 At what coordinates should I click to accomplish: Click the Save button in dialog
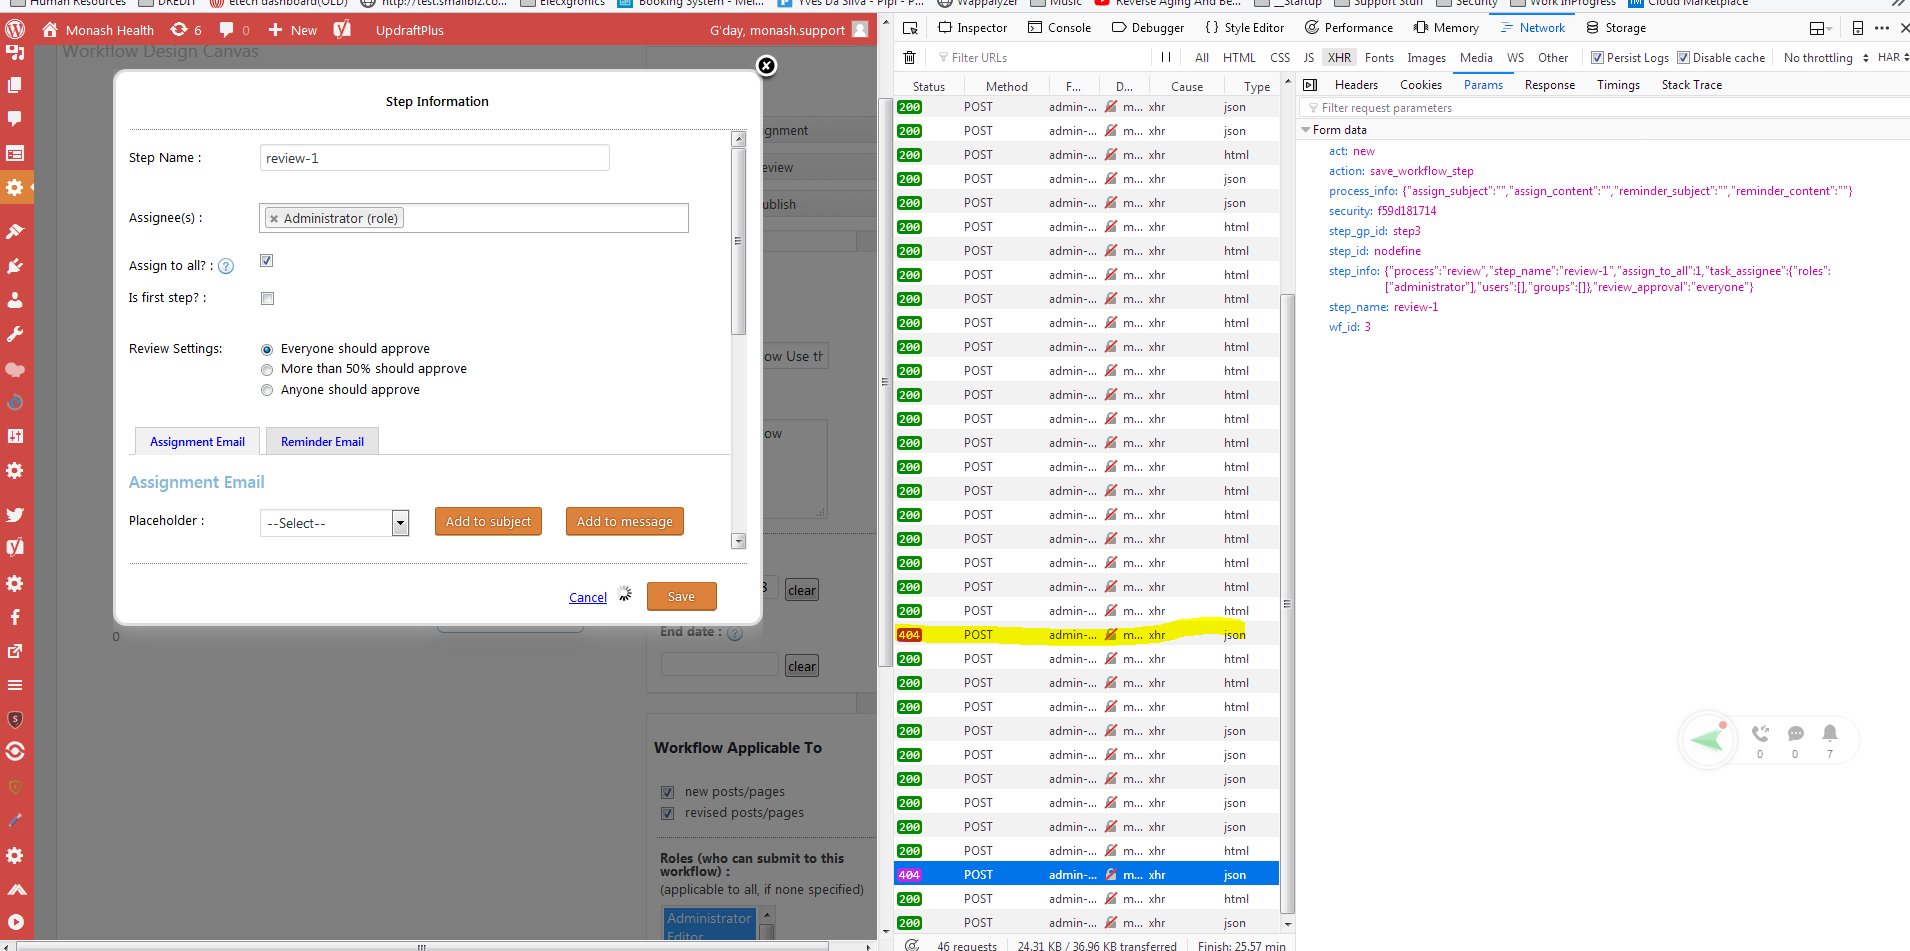click(x=682, y=596)
